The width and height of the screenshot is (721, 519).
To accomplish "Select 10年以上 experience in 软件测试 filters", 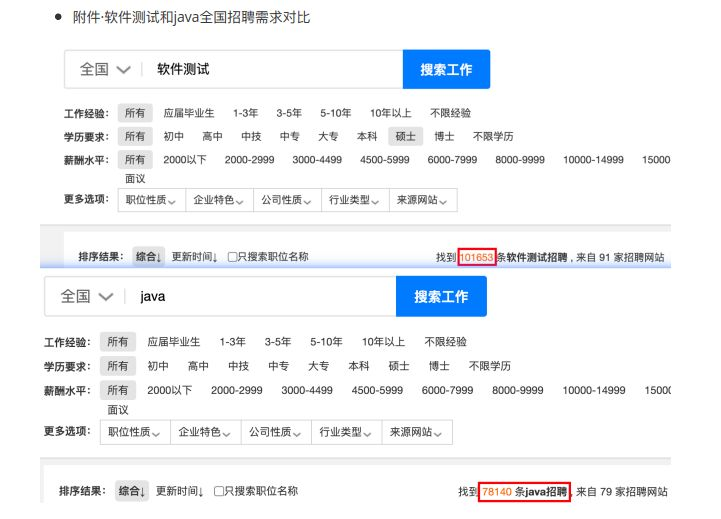I will tap(390, 113).
